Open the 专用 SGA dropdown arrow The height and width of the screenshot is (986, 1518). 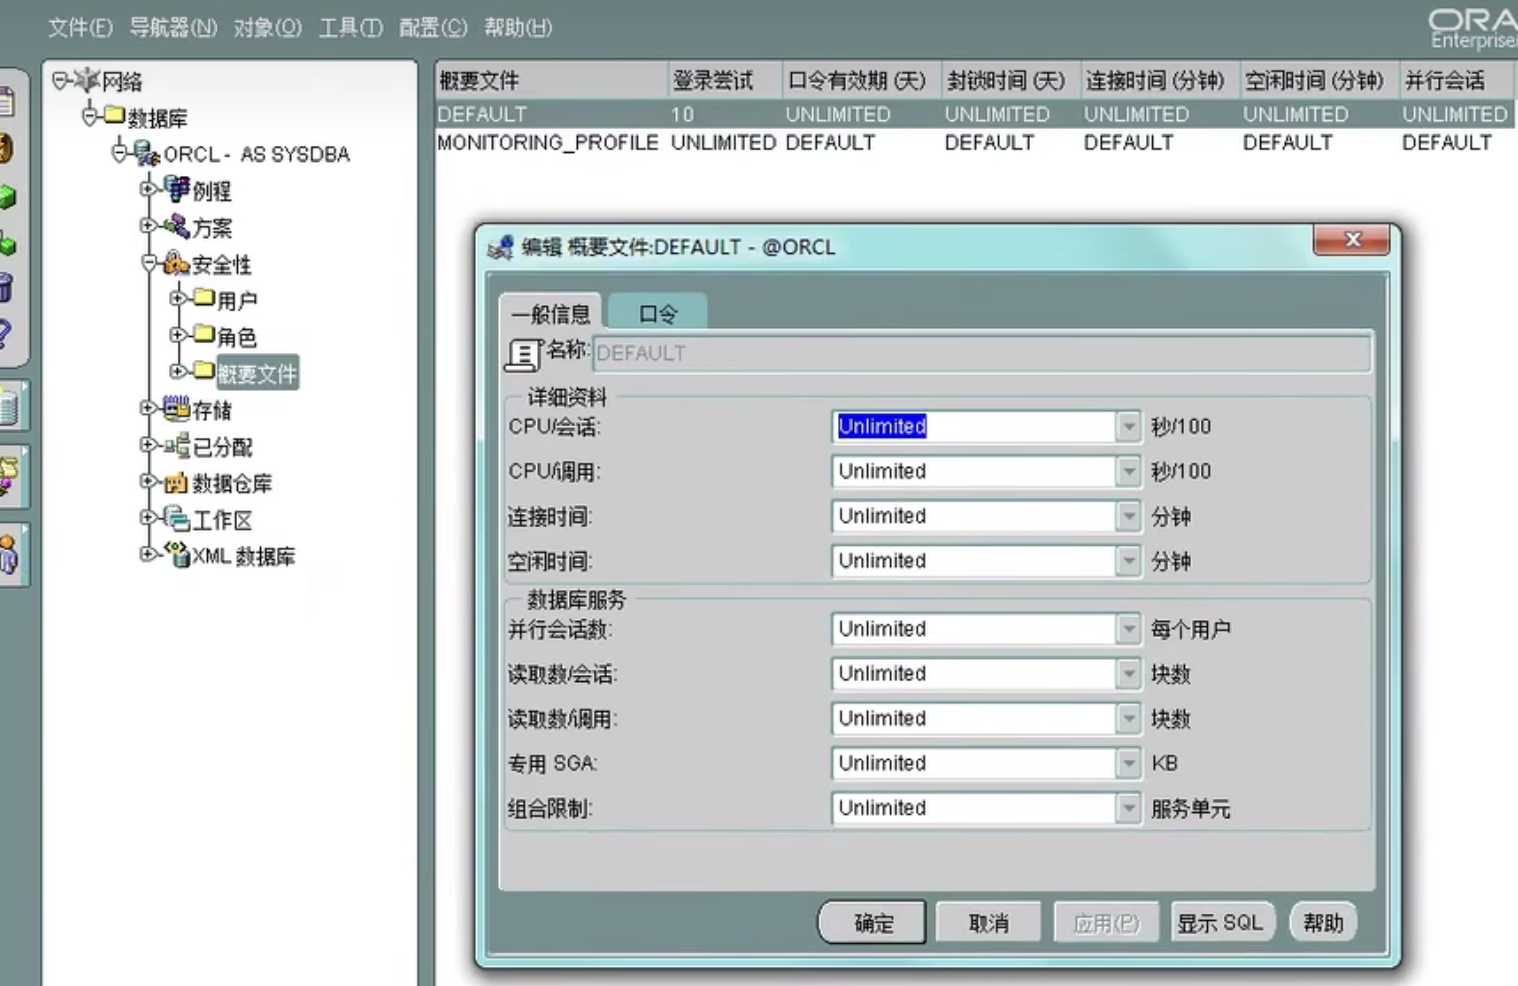coord(1128,763)
